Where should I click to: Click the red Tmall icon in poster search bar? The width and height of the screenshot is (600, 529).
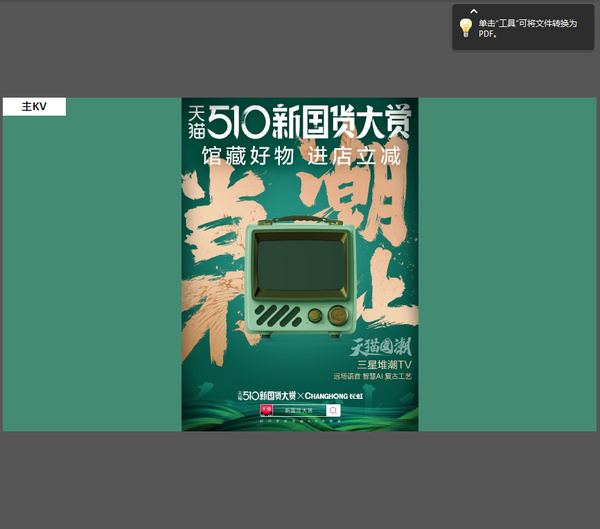pos(266,410)
